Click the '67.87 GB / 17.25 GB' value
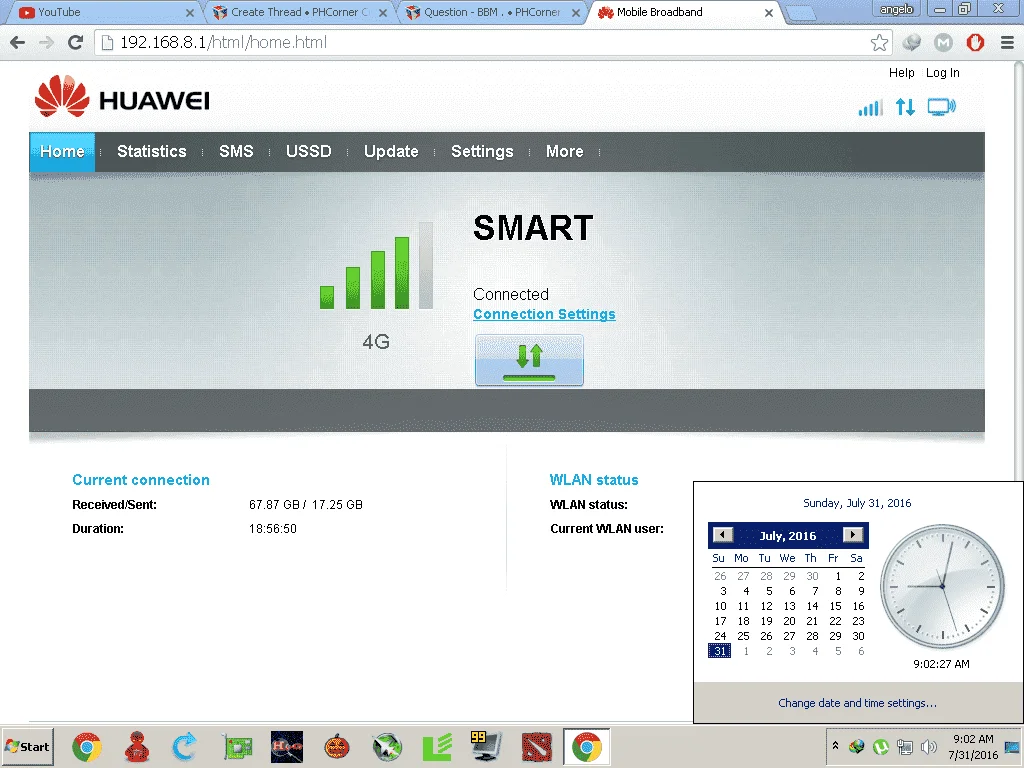 coord(306,505)
